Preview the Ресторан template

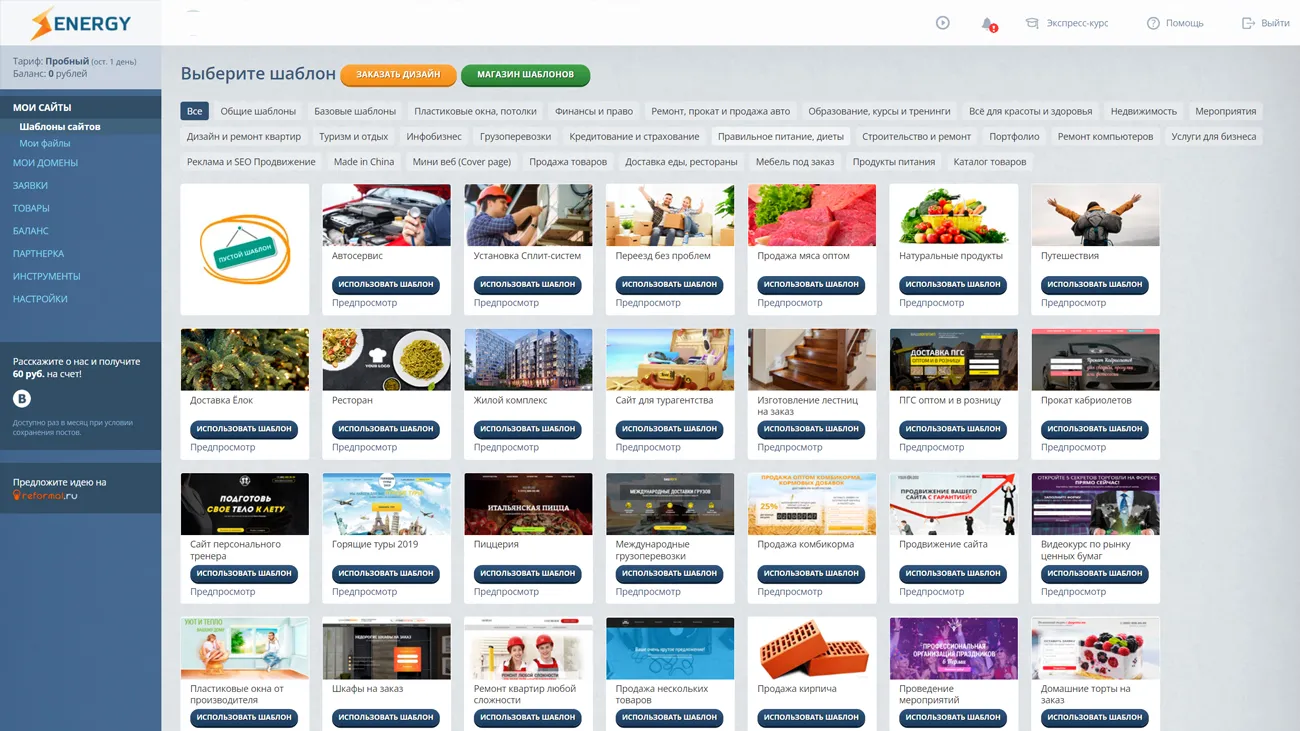tap(364, 447)
